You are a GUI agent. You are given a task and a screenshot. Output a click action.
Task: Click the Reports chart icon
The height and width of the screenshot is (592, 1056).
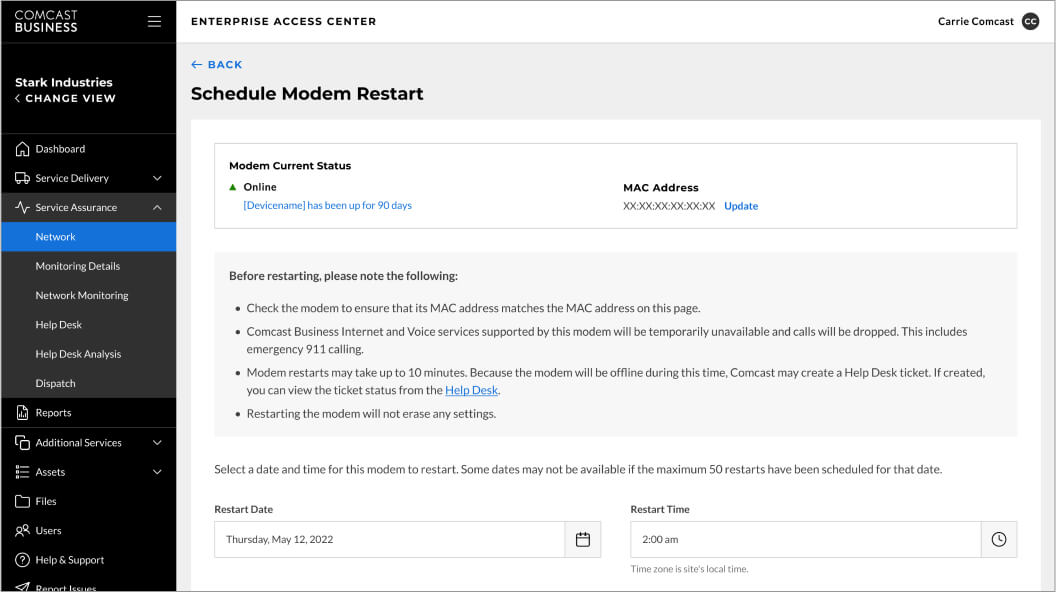(x=22, y=413)
